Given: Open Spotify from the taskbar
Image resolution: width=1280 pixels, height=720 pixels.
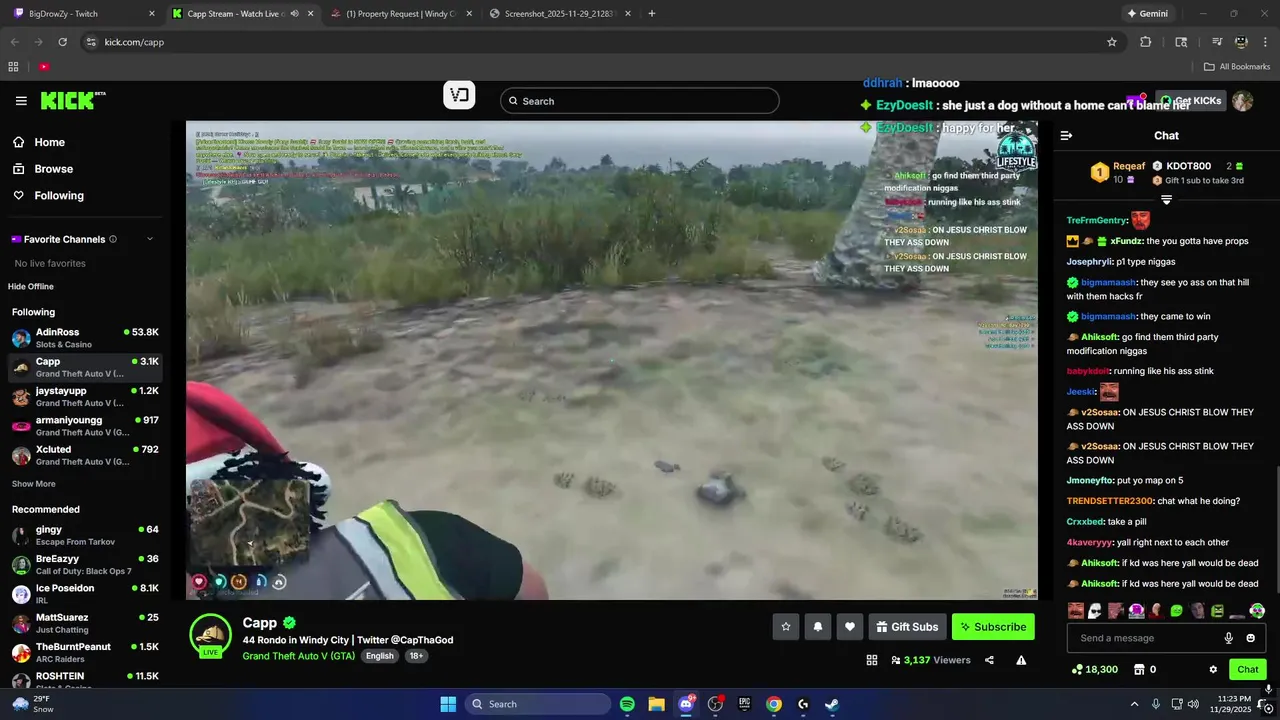Looking at the screenshot, I should 627,704.
